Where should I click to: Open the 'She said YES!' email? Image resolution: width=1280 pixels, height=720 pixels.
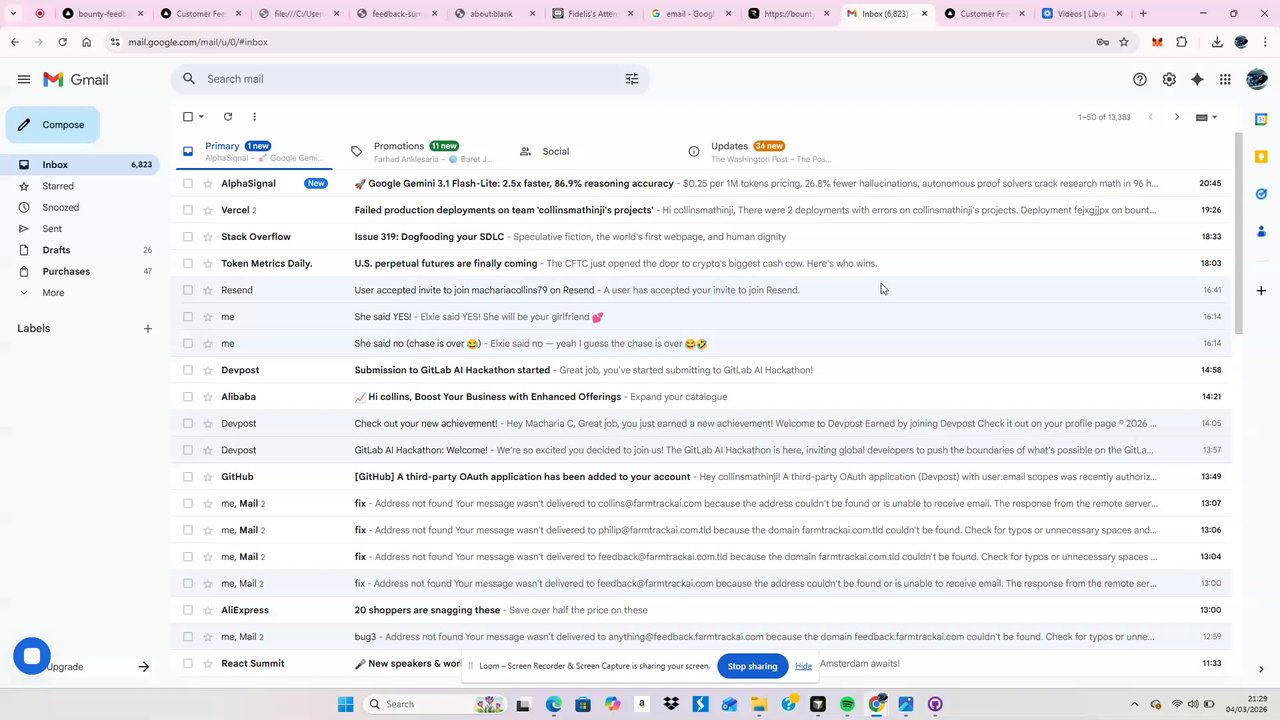(701, 317)
